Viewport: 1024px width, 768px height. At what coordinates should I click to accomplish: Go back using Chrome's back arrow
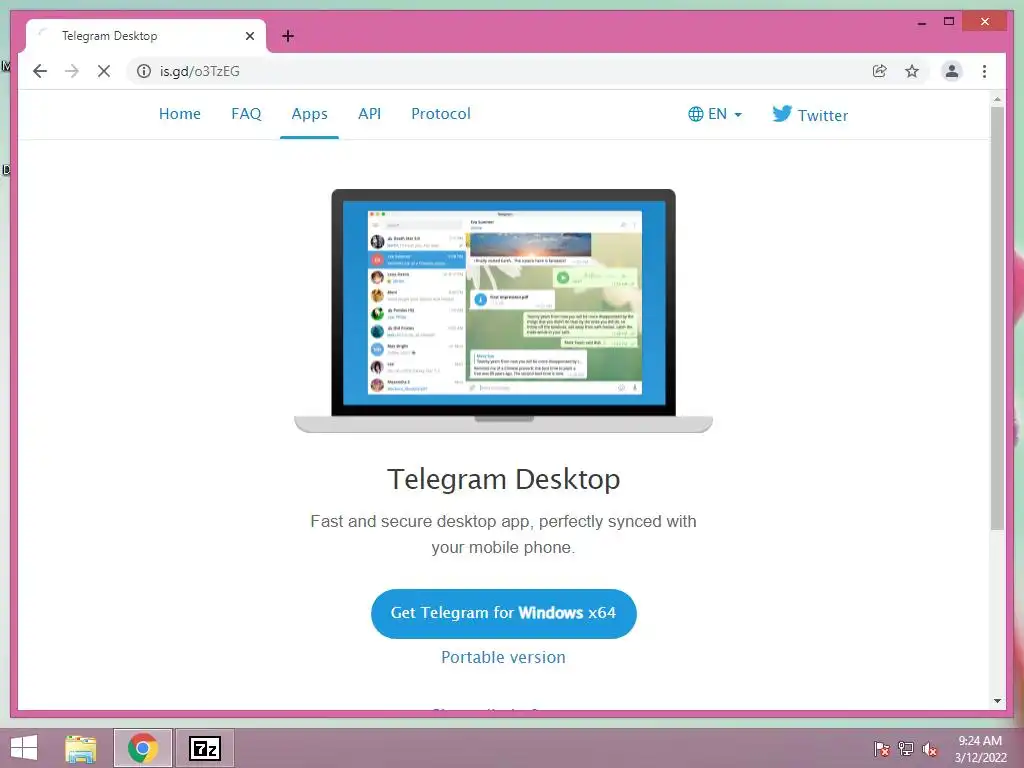[40, 71]
